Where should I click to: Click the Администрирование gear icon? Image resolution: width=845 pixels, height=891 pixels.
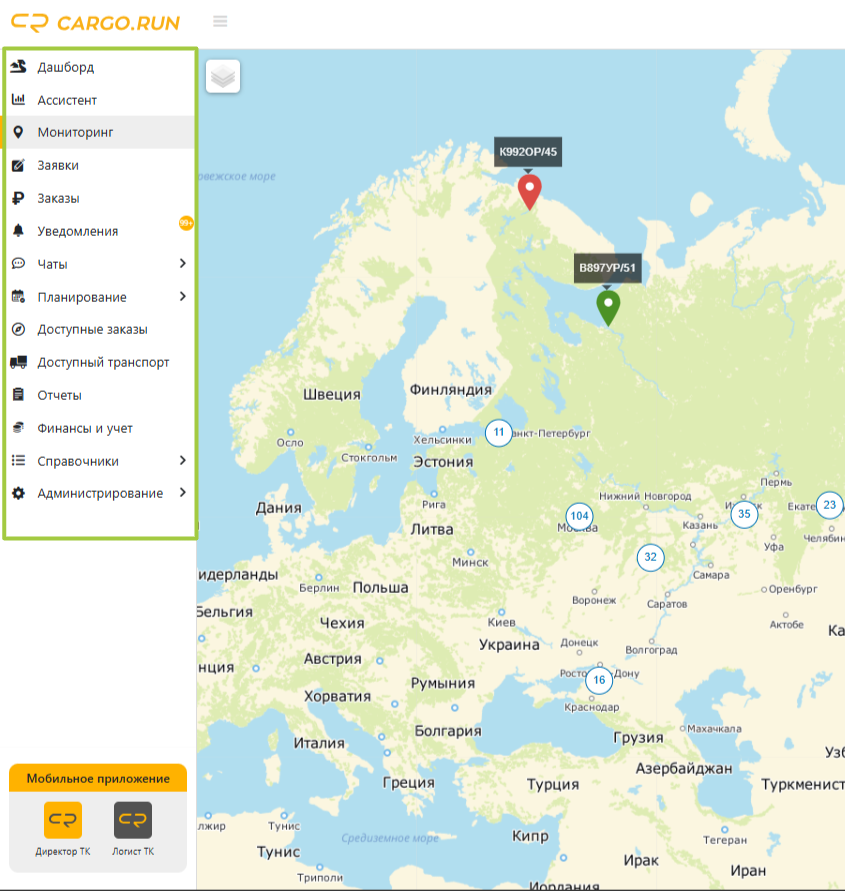pyautogui.click(x=18, y=493)
